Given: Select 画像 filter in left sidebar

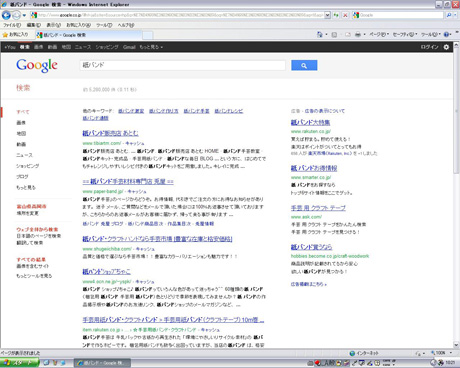Looking at the screenshot, I should (21, 123).
